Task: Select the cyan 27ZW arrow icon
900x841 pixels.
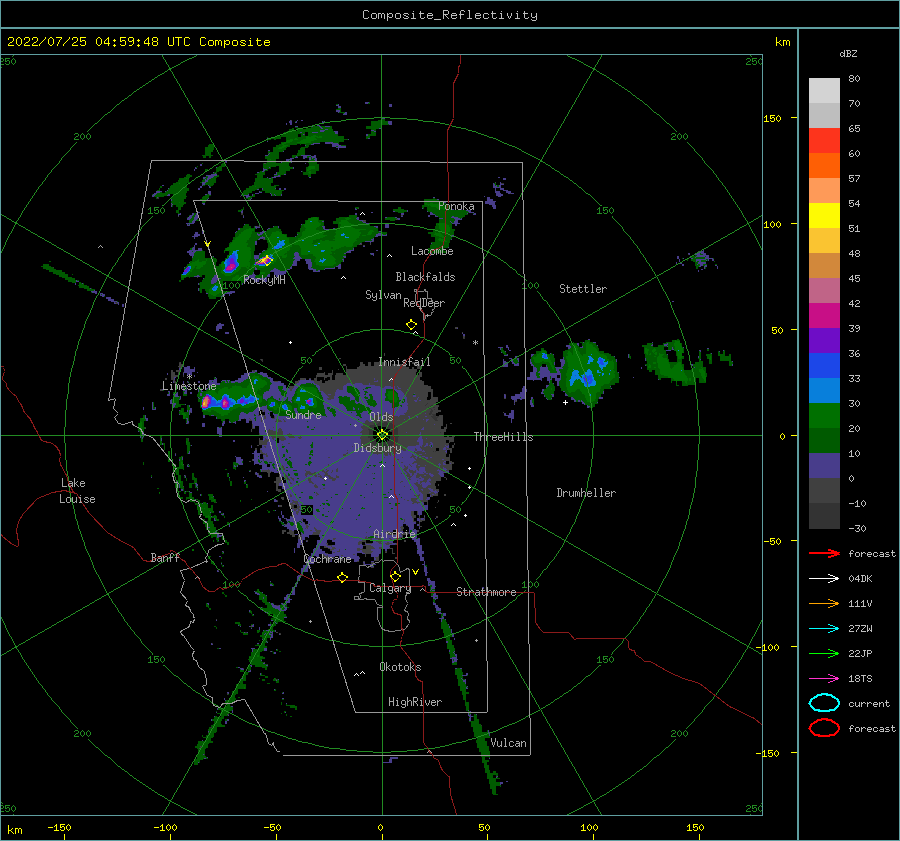Action: pyautogui.click(x=824, y=629)
